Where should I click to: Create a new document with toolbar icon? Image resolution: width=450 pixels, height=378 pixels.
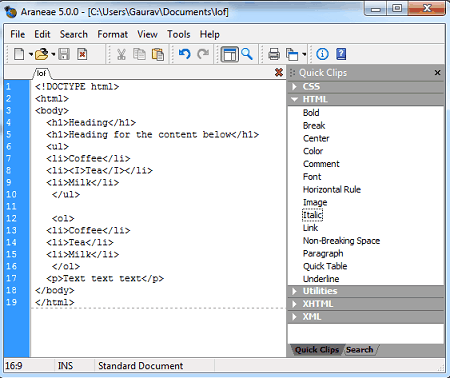pyautogui.click(x=19, y=54)
